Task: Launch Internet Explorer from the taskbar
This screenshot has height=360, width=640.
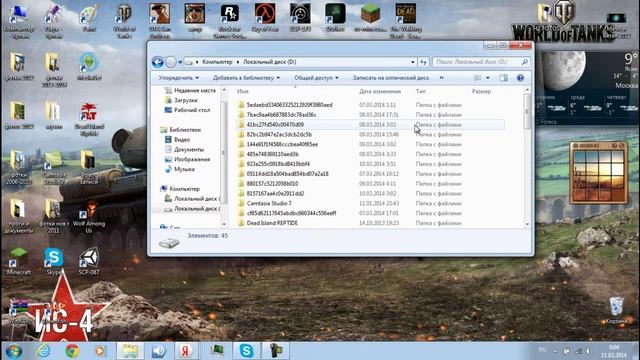Action: click(42, 351)
